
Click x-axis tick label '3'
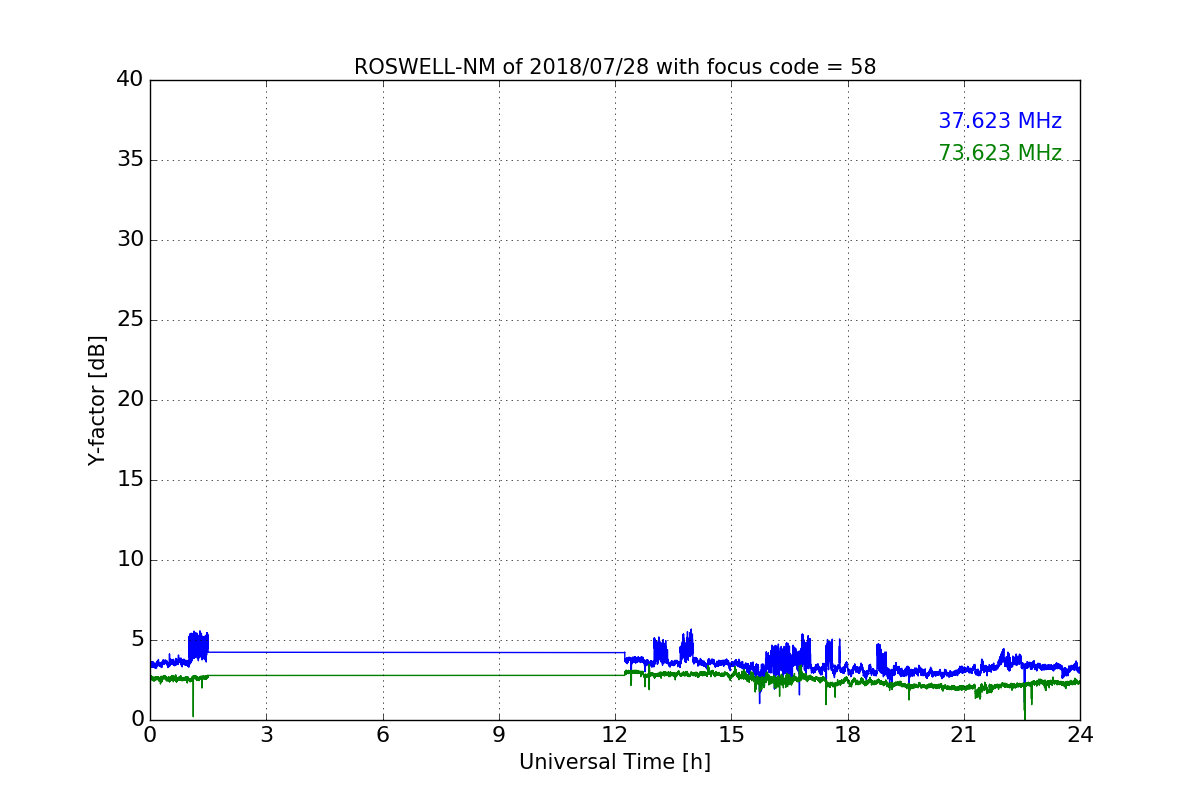pos(266,734)
